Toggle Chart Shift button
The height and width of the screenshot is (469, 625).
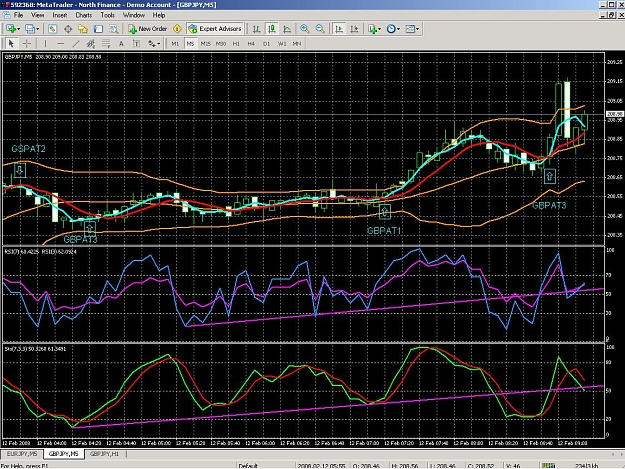[354, 29]
